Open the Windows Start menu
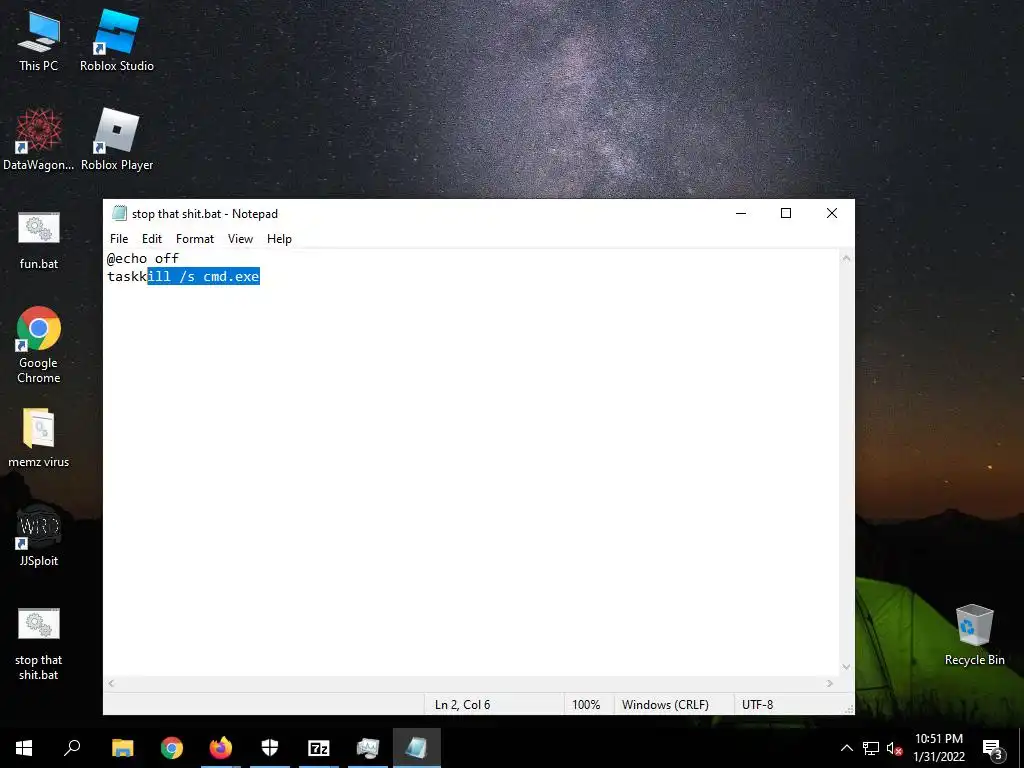 pos(24,748)
